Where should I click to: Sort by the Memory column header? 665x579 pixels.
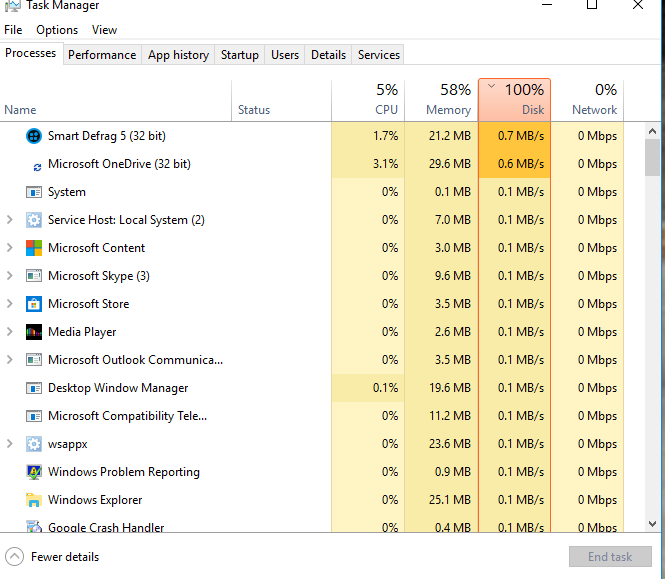click(441, 101)
